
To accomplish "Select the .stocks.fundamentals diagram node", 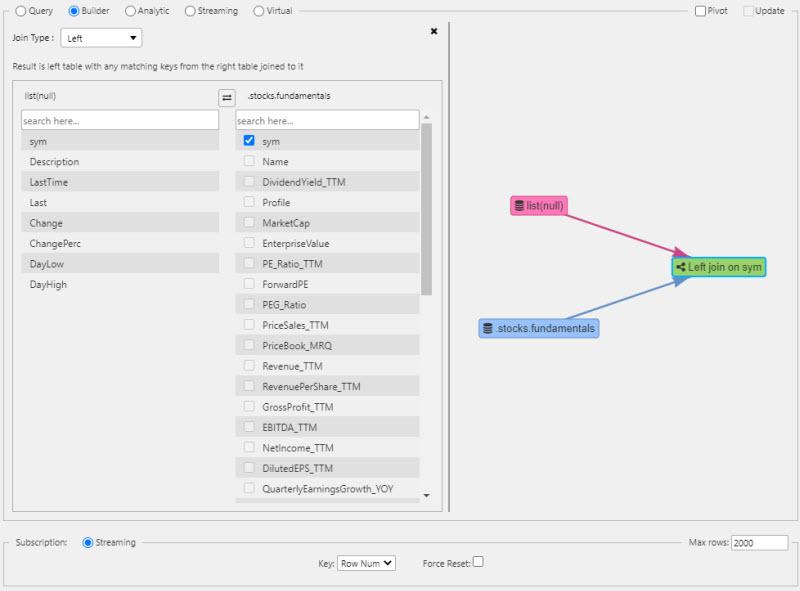I will (539, 328).
